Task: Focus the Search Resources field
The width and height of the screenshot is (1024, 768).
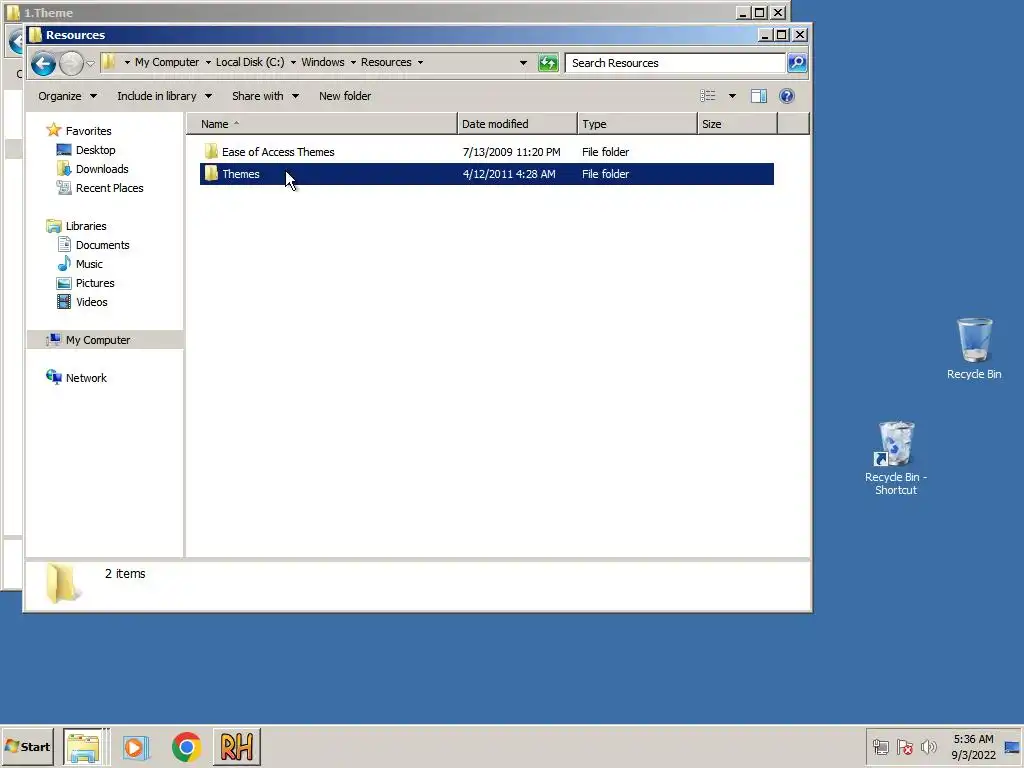Action: (675, 63)
